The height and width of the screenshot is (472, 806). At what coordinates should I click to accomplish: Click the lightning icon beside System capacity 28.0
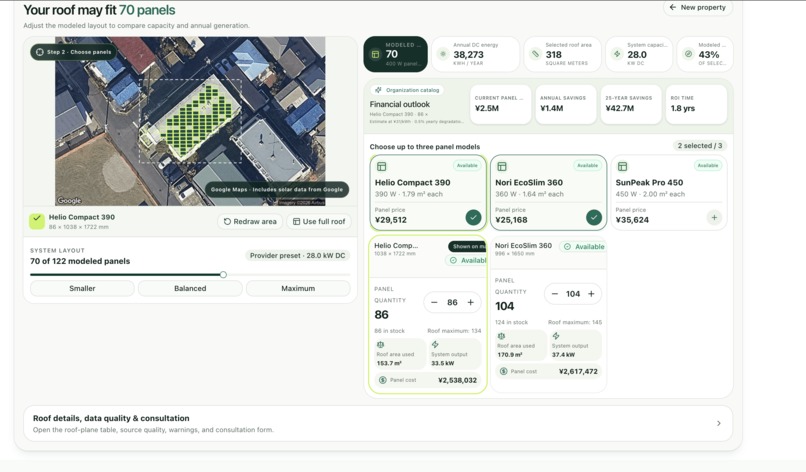tap(617, 54)
